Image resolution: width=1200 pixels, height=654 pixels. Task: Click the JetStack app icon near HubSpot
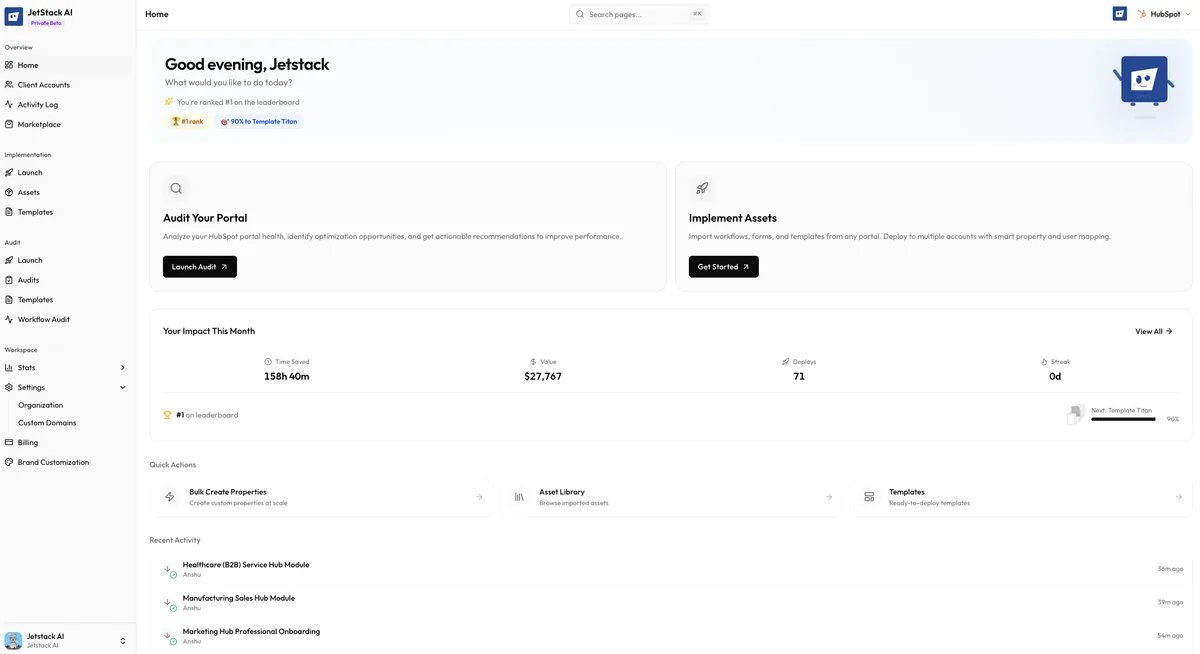[1119, 13]
